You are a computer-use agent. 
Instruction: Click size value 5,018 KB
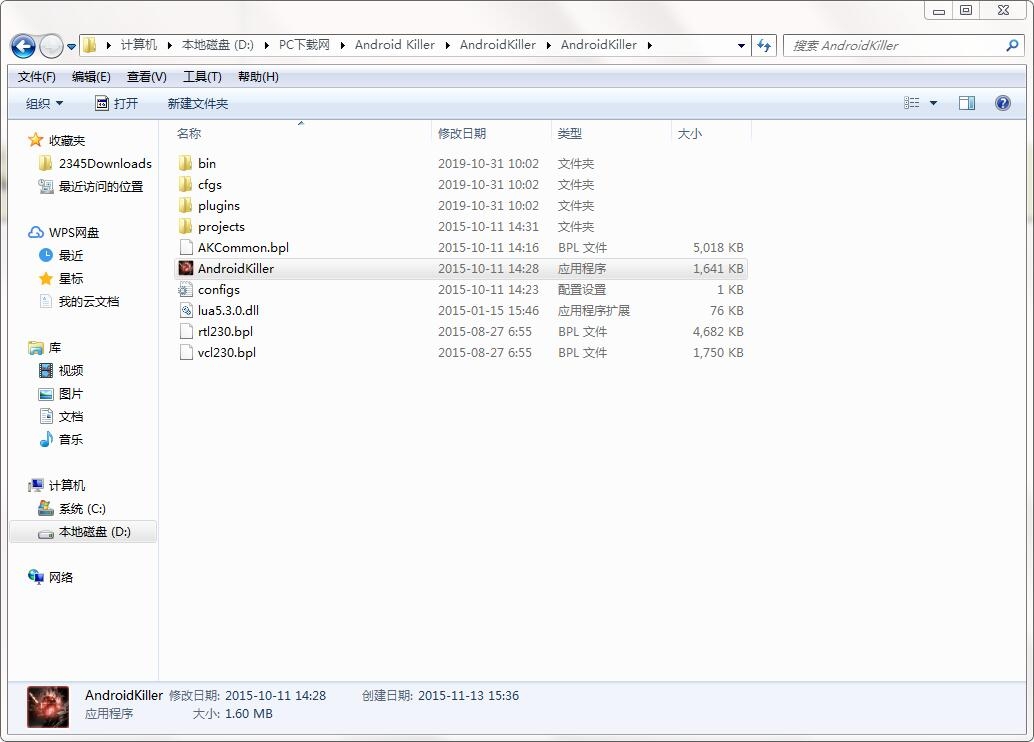click(718, 247)
